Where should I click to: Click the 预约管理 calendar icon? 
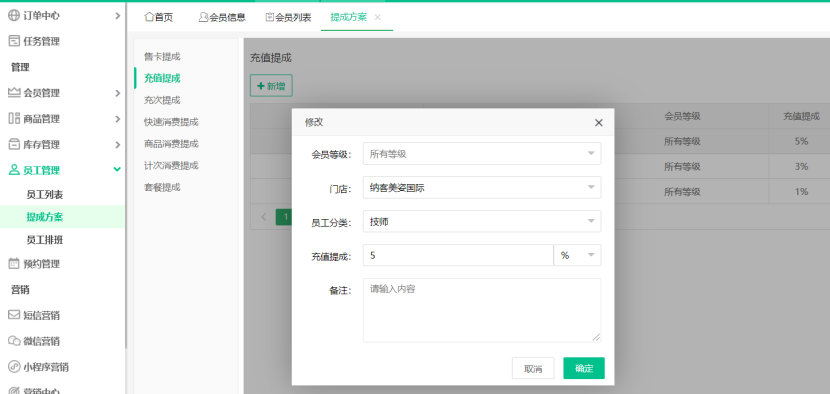14,263
